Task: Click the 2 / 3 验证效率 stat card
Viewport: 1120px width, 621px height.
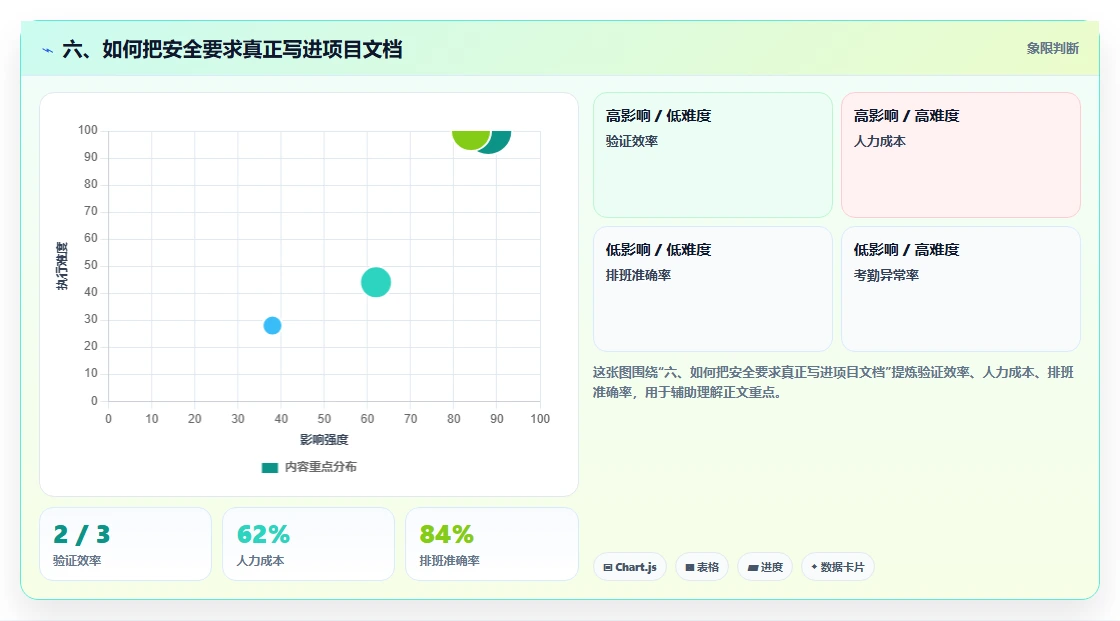Action: (x=126, y=544)
